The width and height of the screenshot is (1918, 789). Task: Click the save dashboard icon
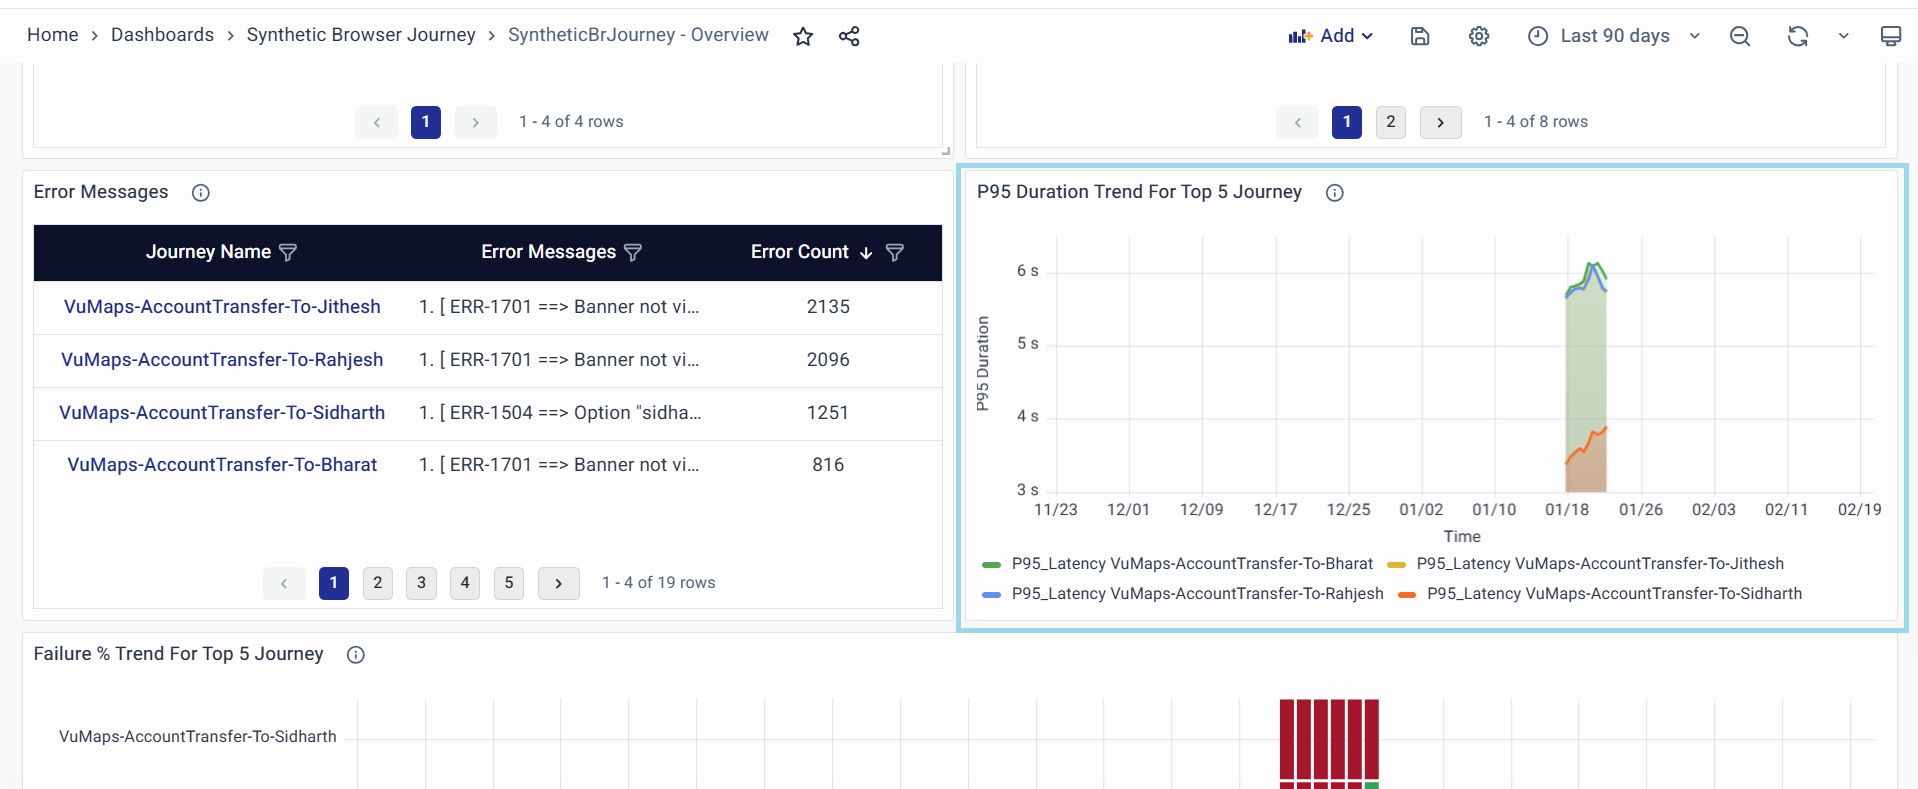[x=1419, y=37]
